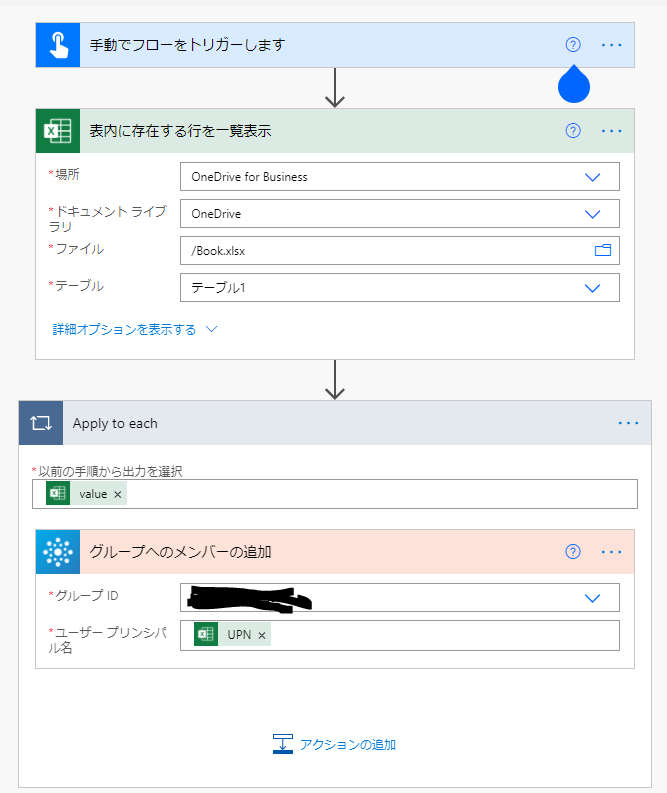Click the Azure AD icon on グループへのメンバーの追加
Viewport: 667px width, 793px height.
coord(58,552)
